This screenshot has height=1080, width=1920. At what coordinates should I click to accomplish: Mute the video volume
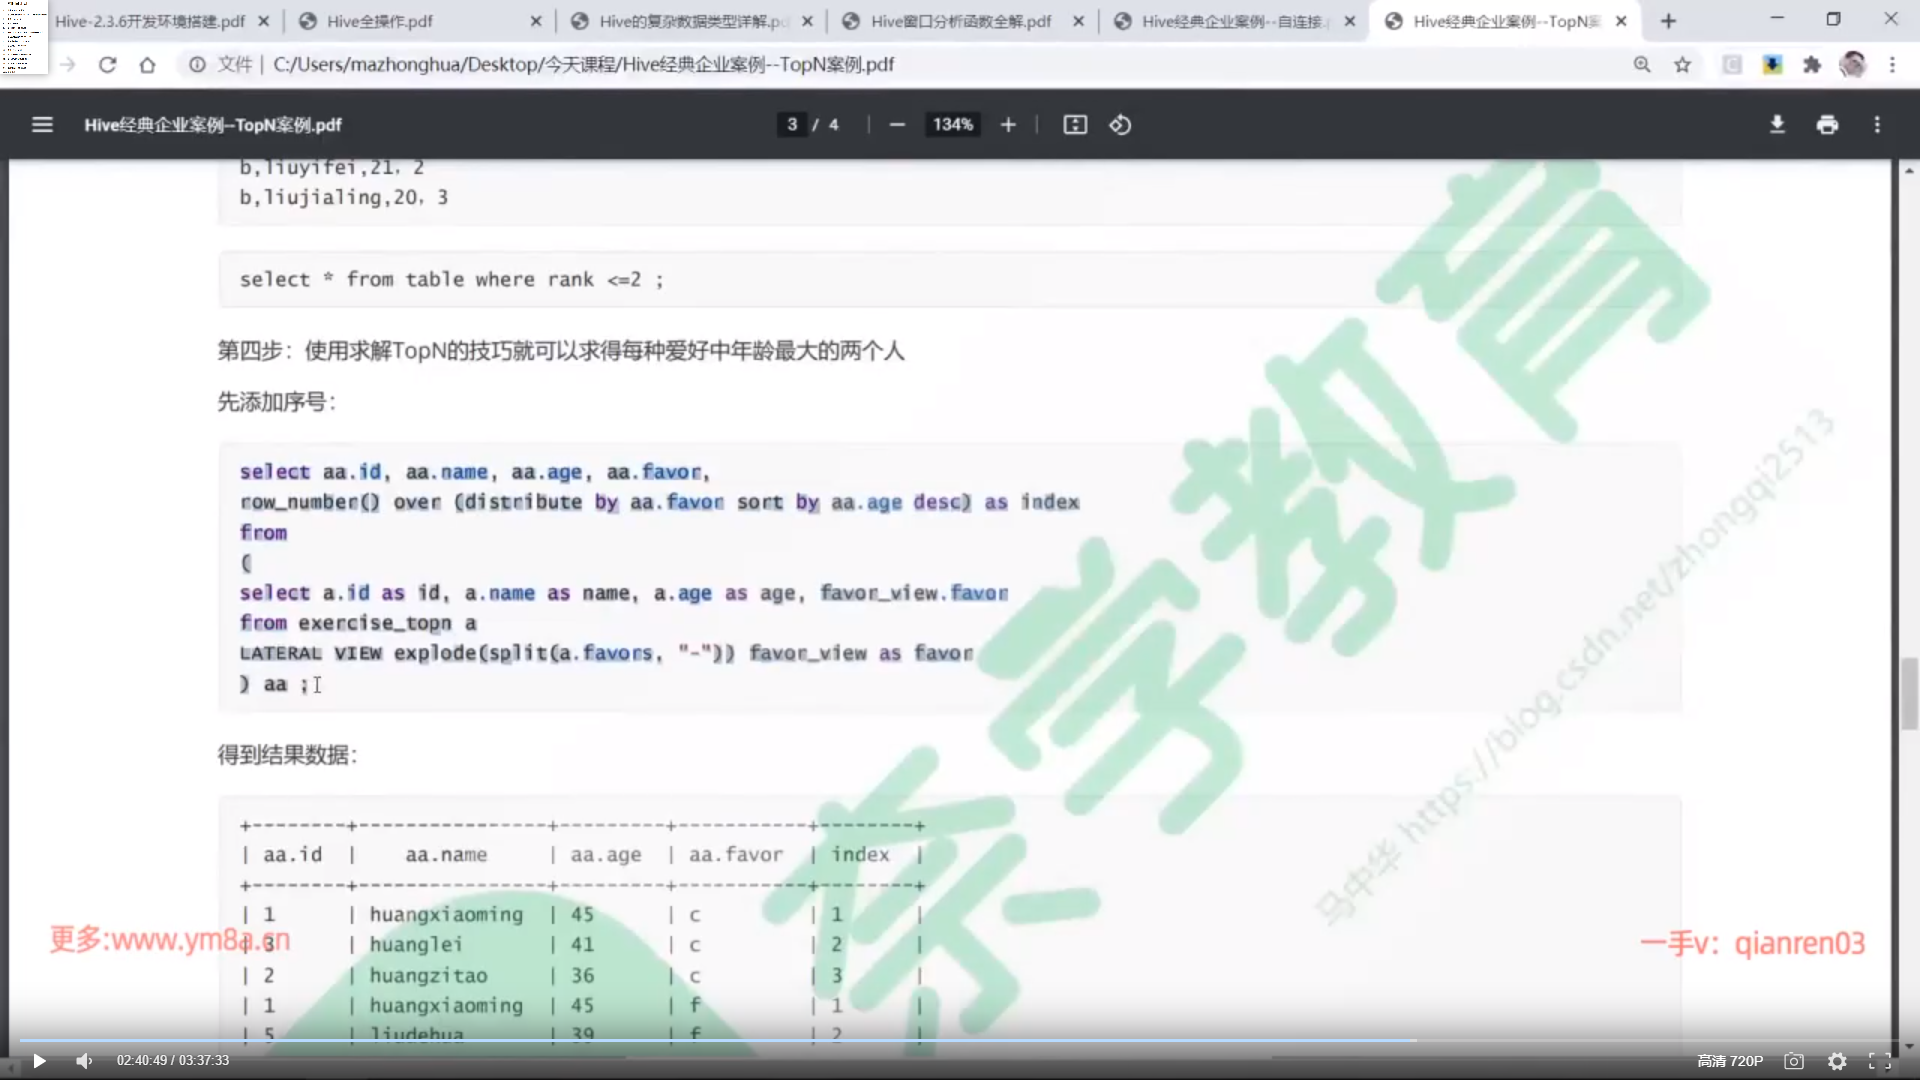point(84,1061)
